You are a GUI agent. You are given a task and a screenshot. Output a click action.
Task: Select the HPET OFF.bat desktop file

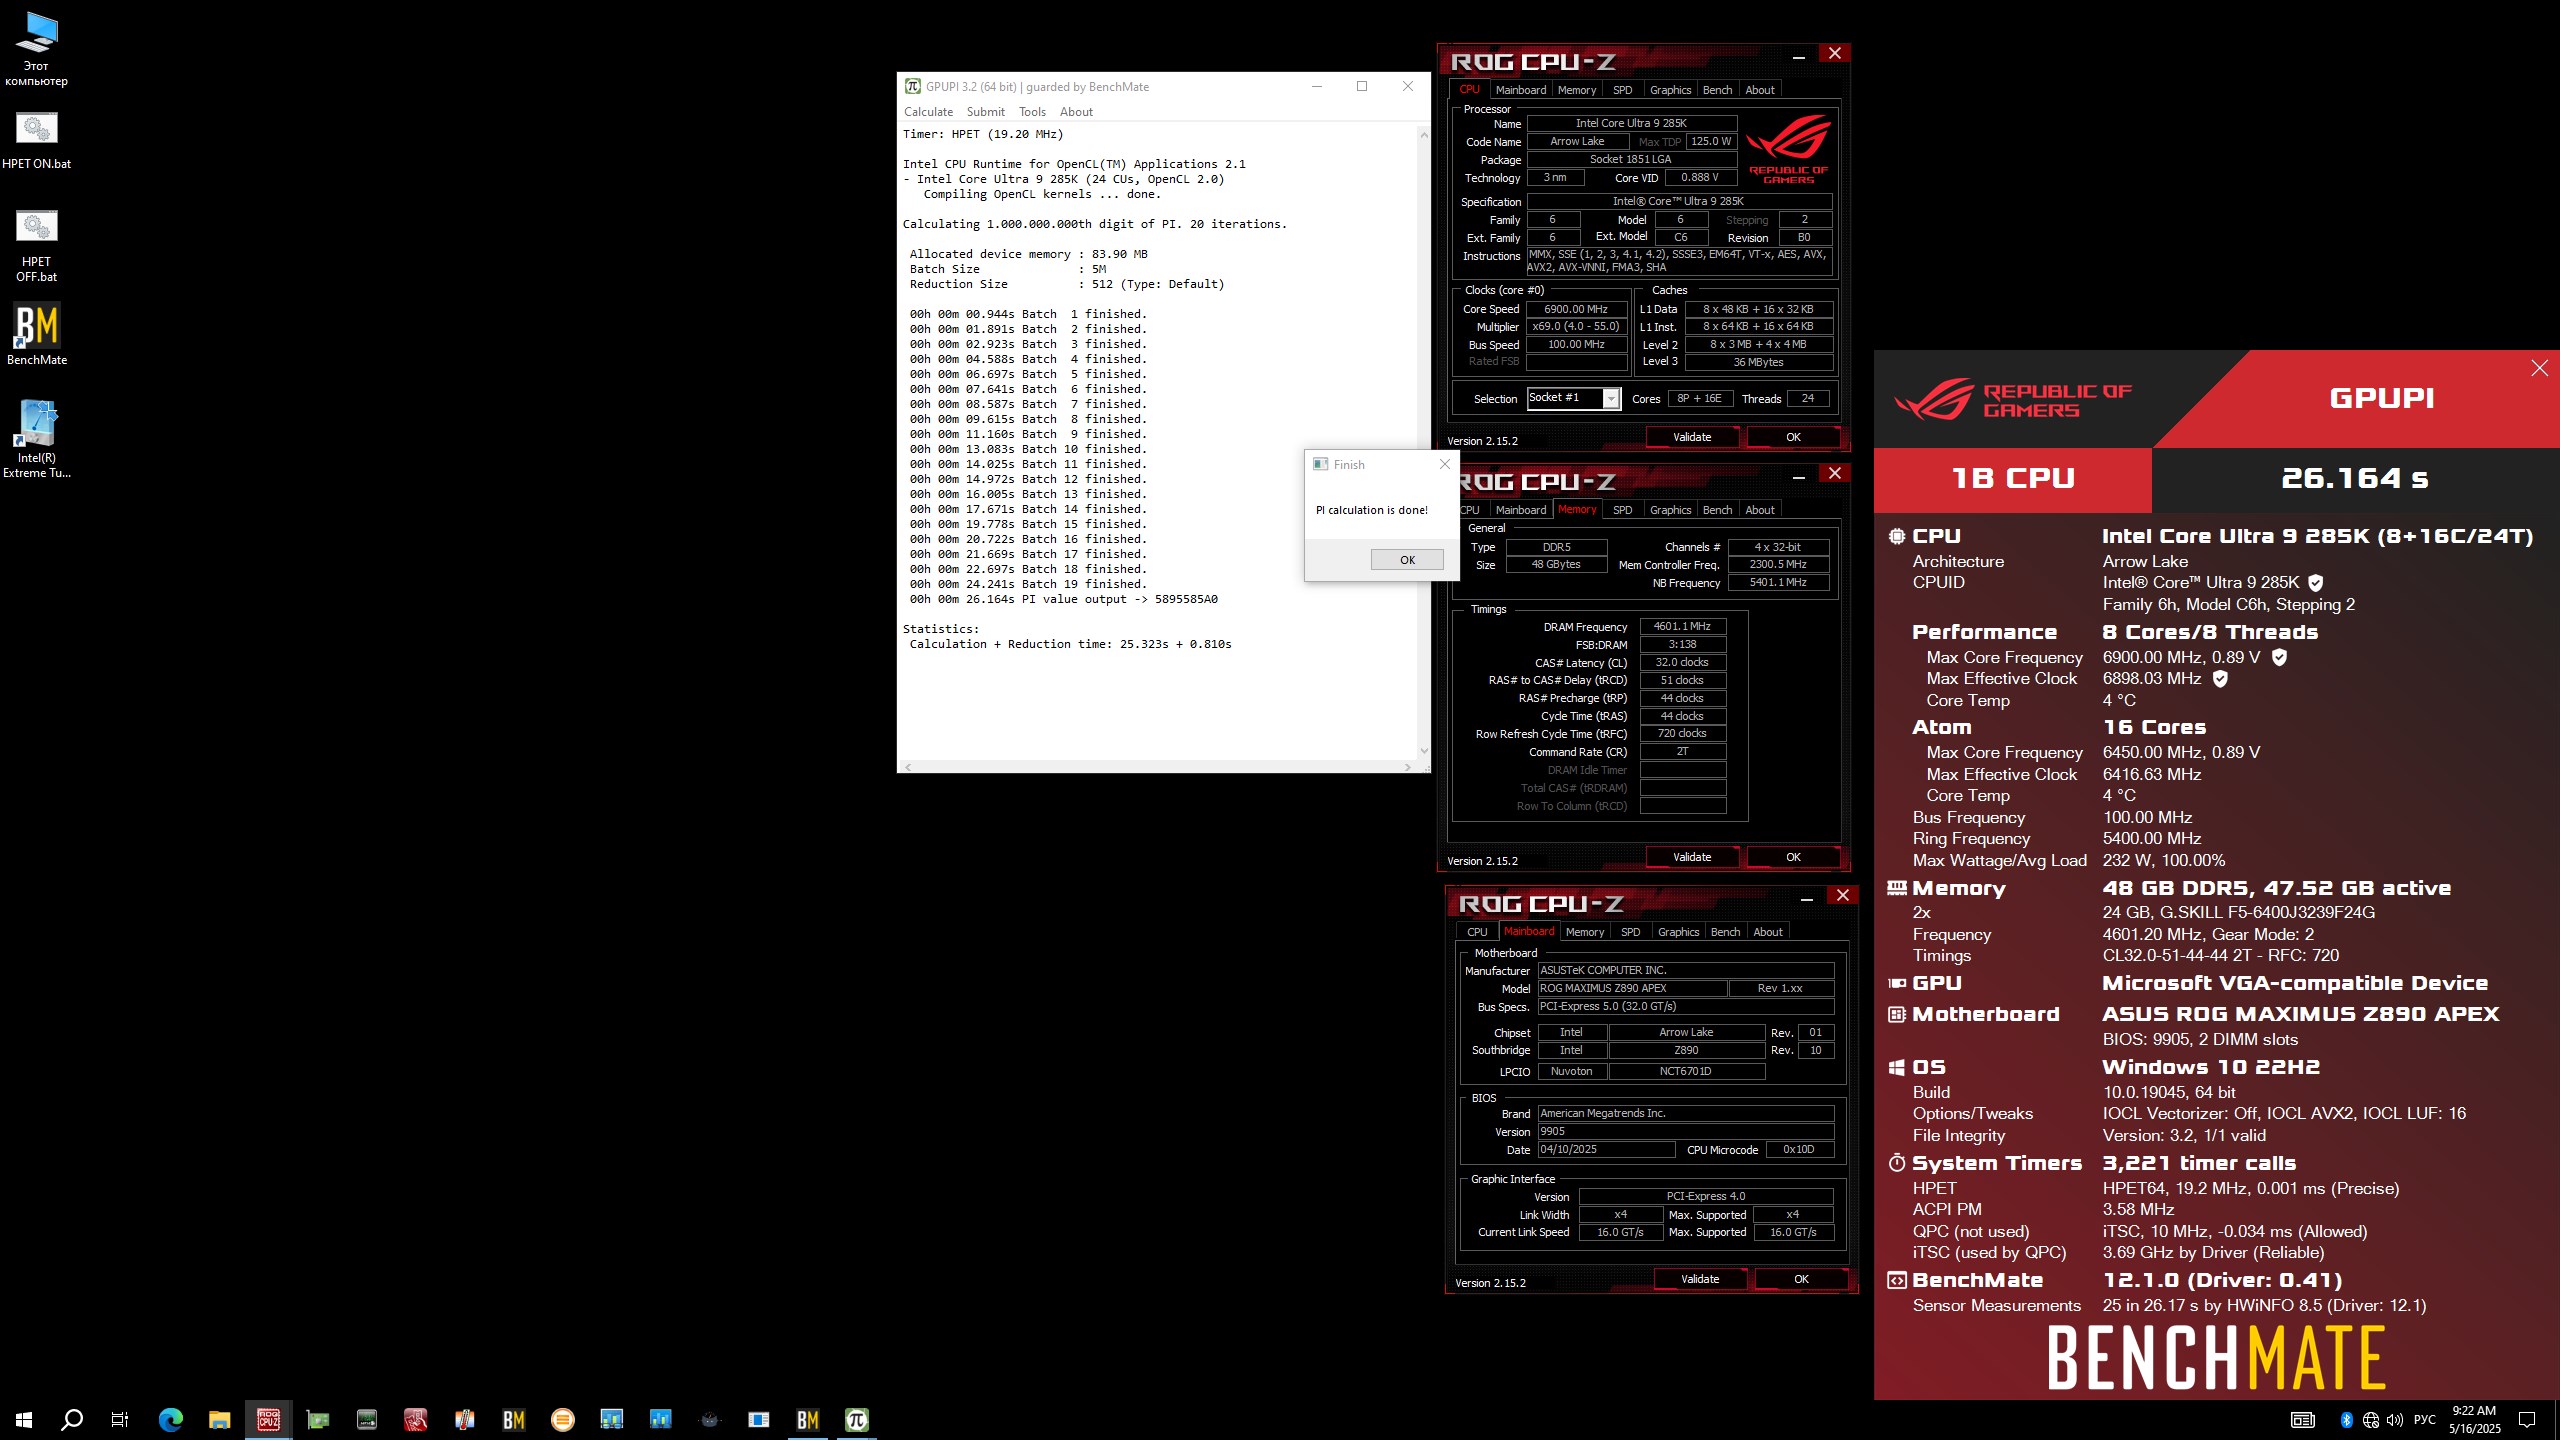click(x=37, y=246)
